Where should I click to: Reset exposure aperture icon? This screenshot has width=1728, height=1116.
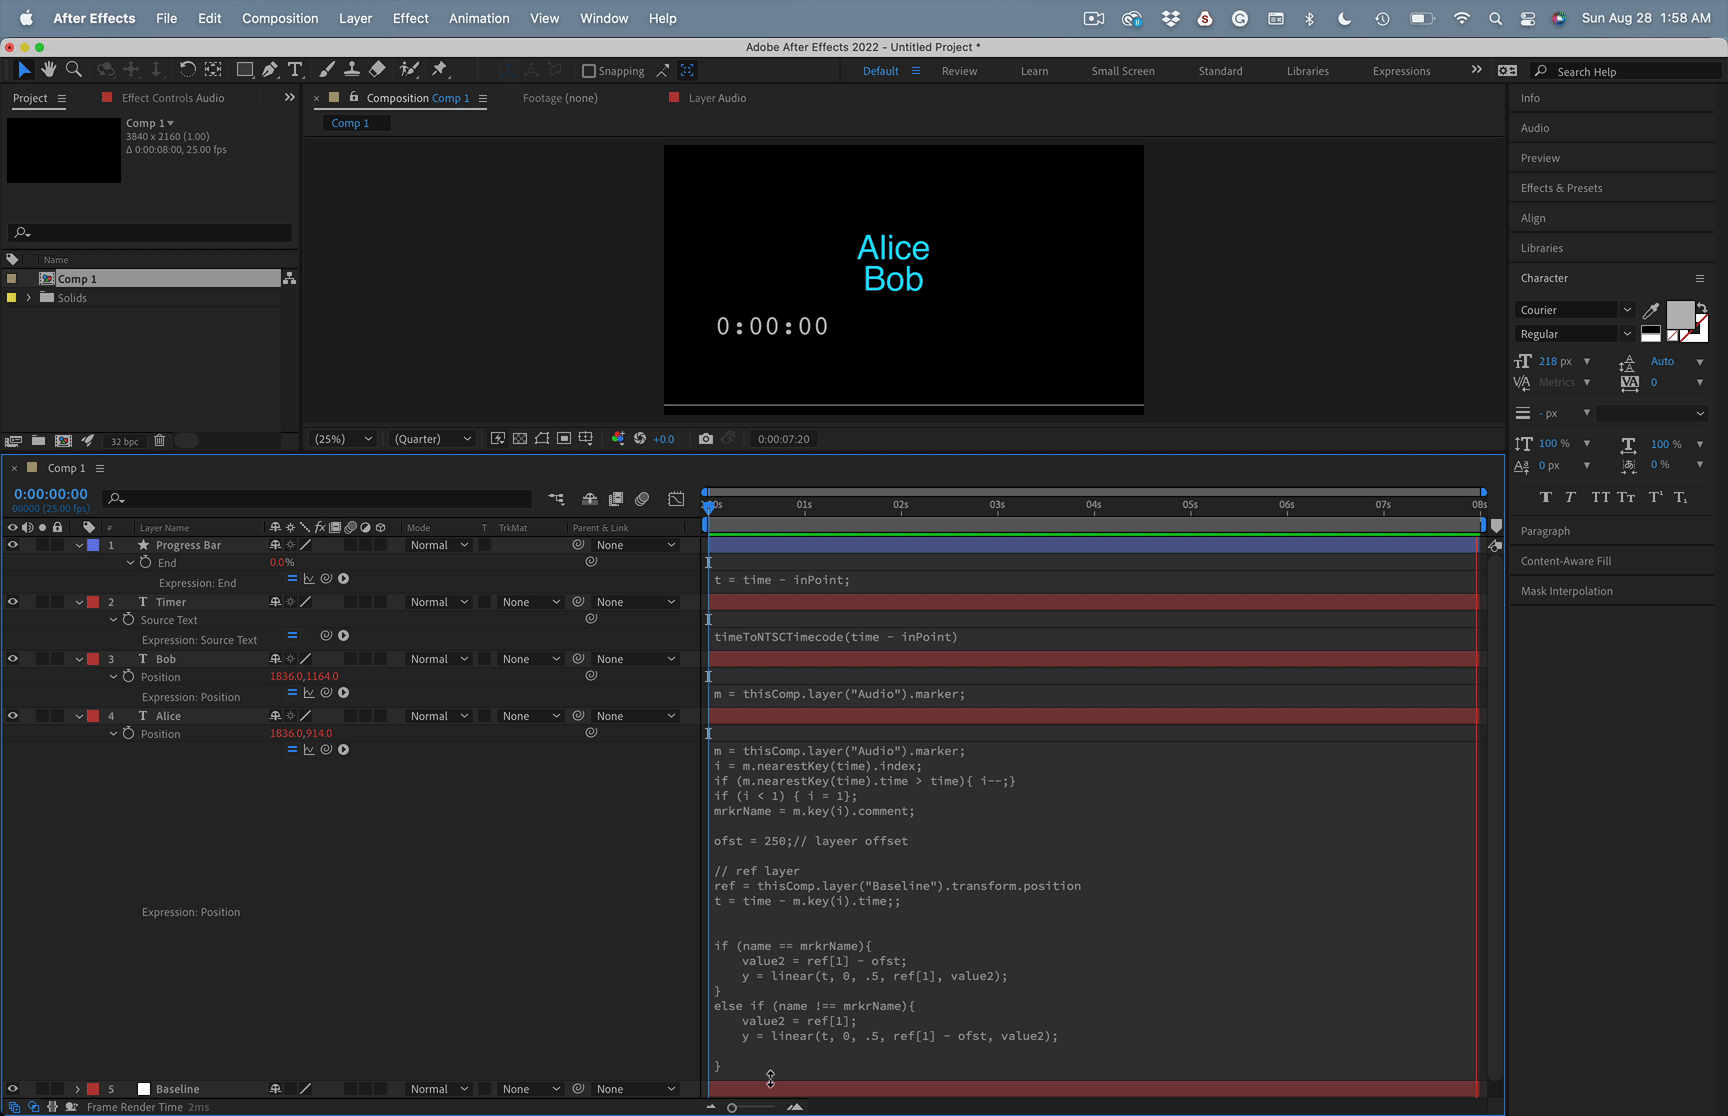640,438
